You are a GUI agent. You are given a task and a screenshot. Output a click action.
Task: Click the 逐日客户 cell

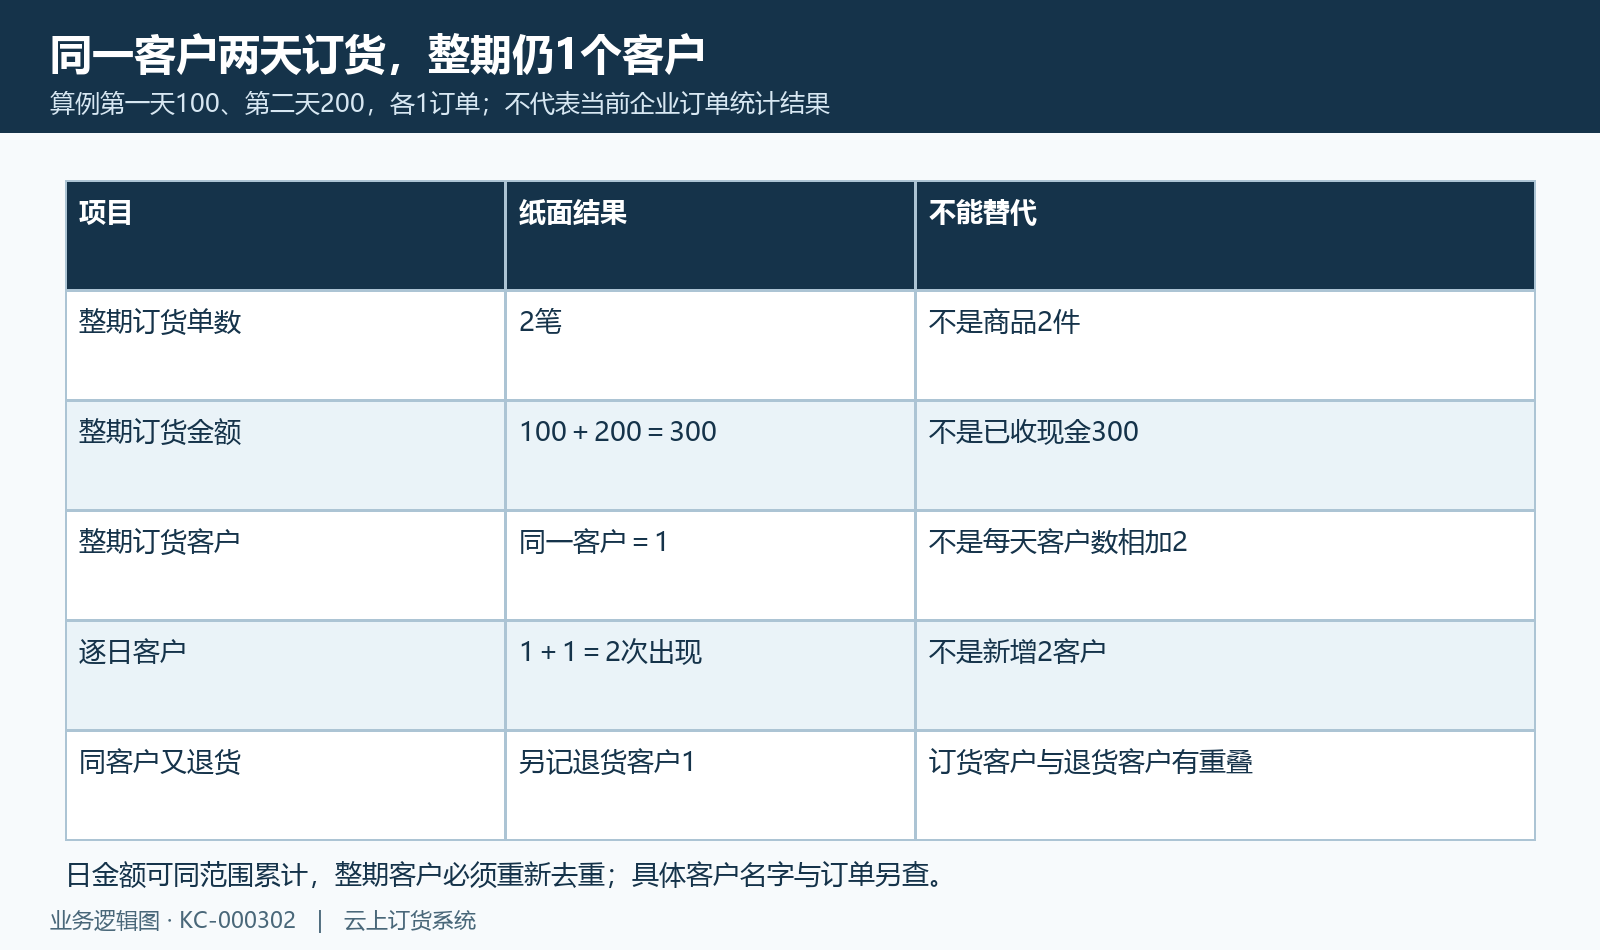click(x=286, y=676)
